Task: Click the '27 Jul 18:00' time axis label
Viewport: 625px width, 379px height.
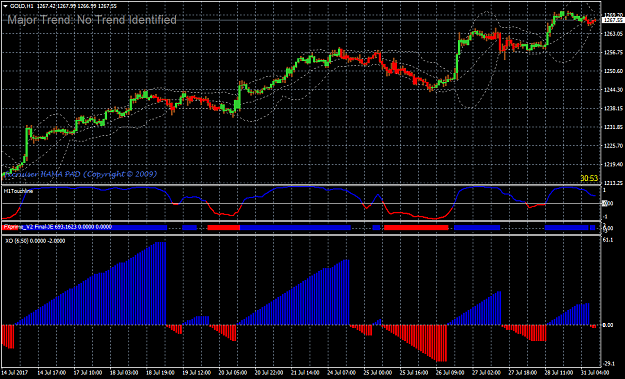Action: [x=523, y=373]
